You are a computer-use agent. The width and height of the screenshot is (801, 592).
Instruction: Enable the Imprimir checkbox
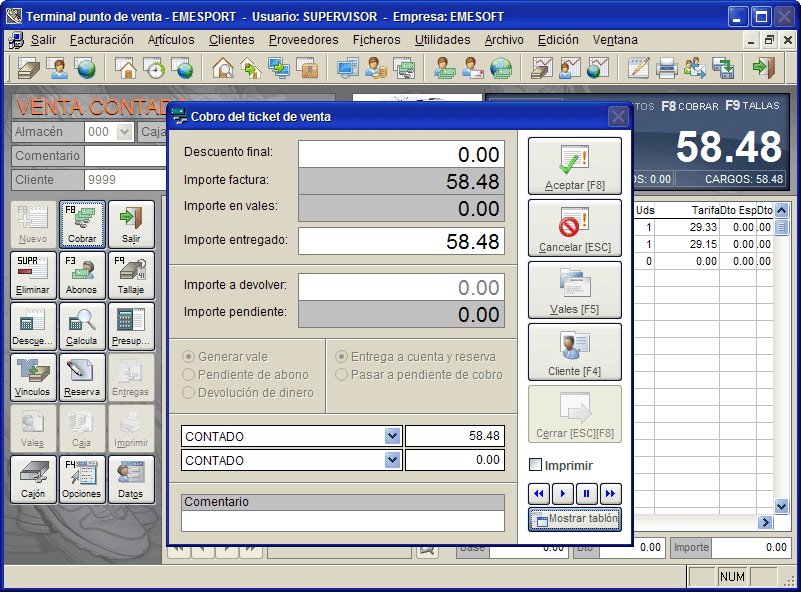pyautogui.click(x=535, y=465)
